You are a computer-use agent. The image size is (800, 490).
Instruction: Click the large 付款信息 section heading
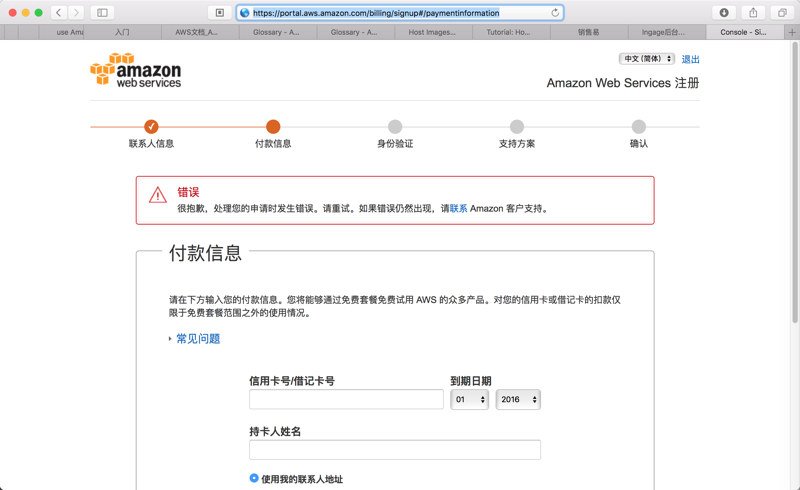(x=205, y=253)
